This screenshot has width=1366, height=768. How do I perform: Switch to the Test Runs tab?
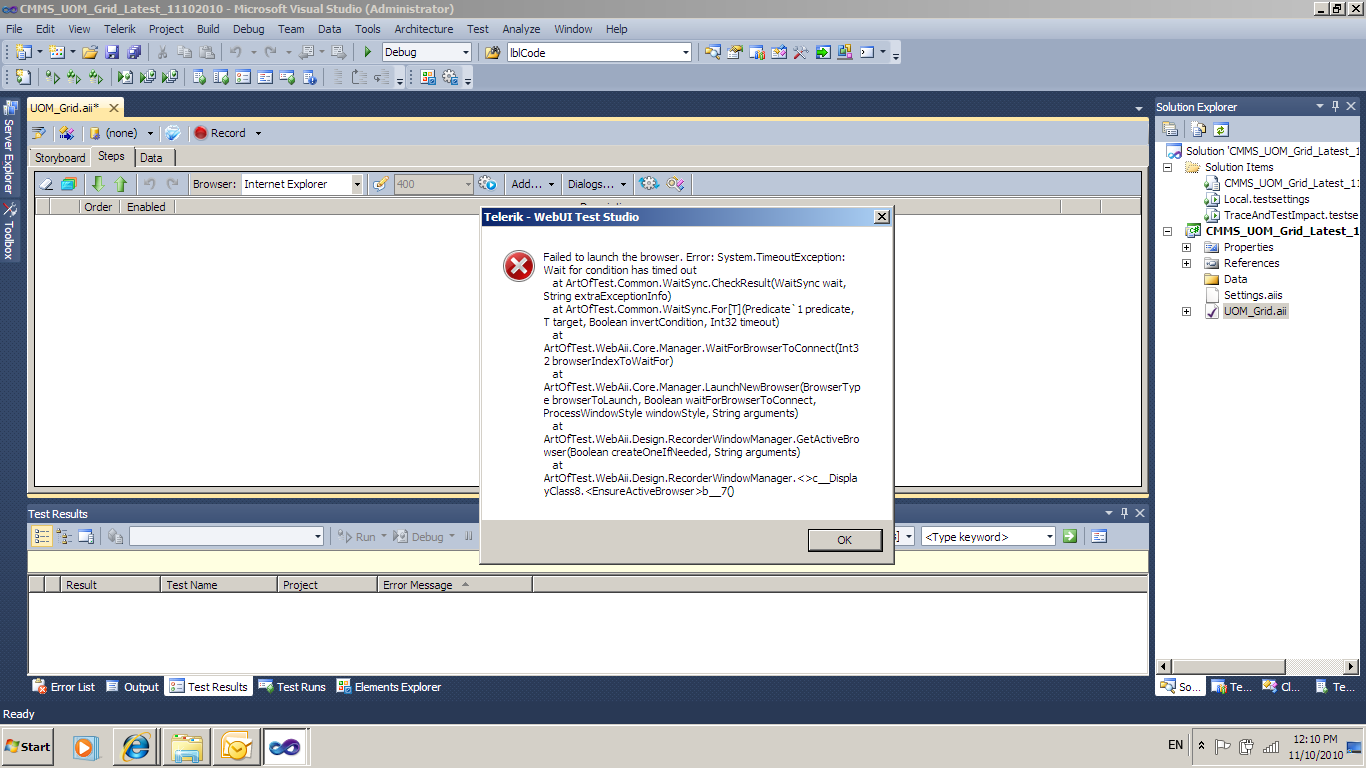(292, 687)
